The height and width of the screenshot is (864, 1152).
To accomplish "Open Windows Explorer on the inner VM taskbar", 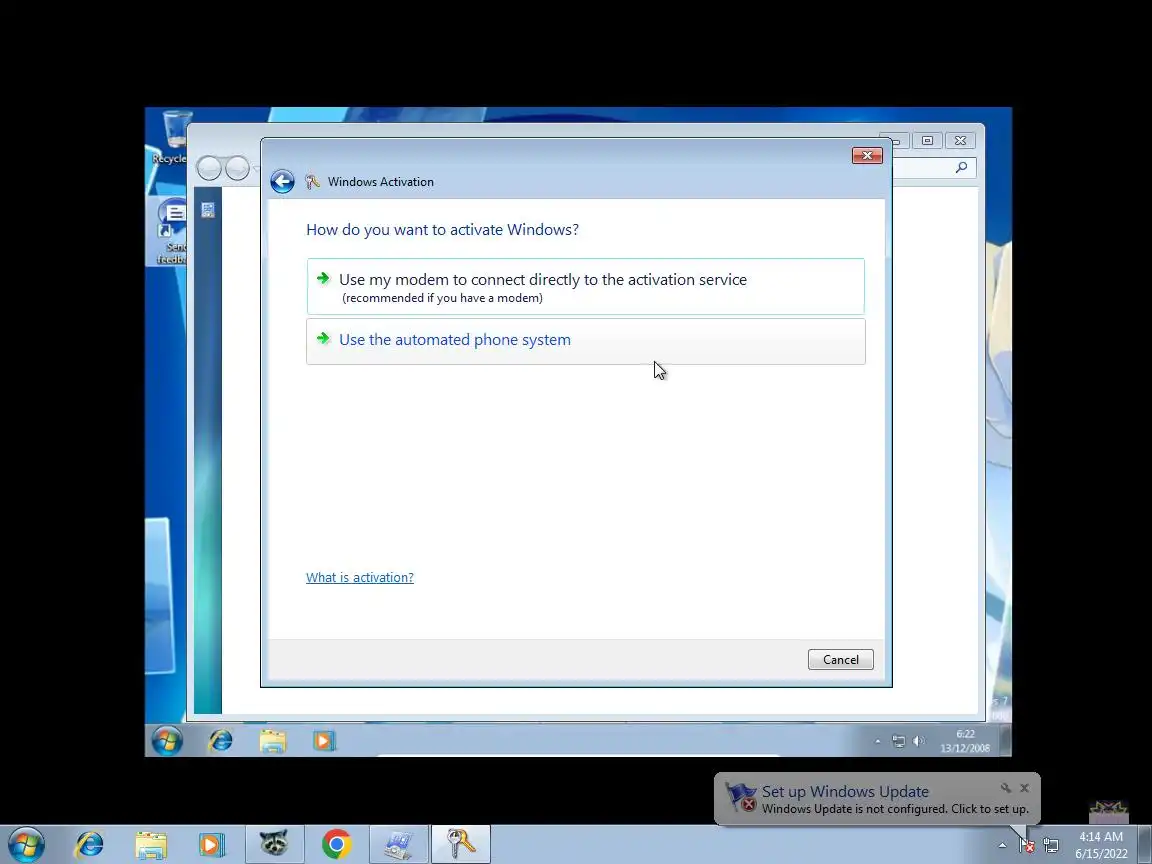I will tap(273, 741).
